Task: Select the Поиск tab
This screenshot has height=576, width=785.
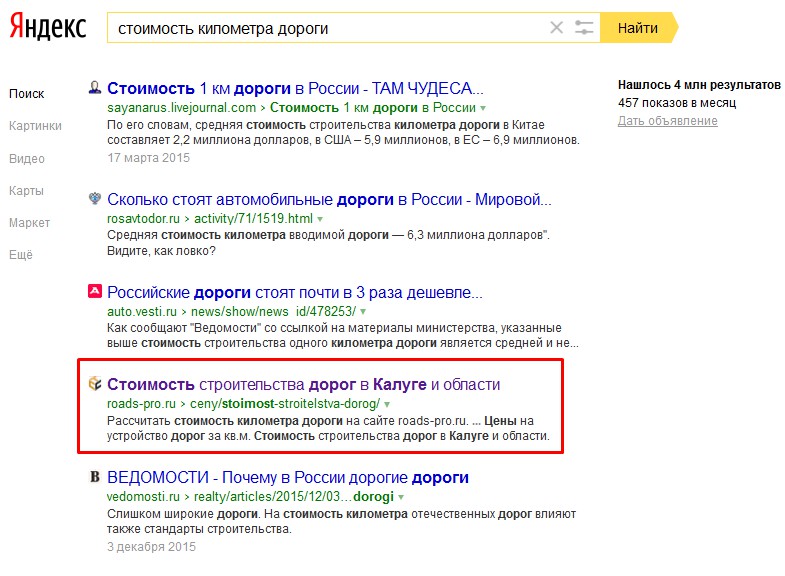Action: (x=27, y=94)
